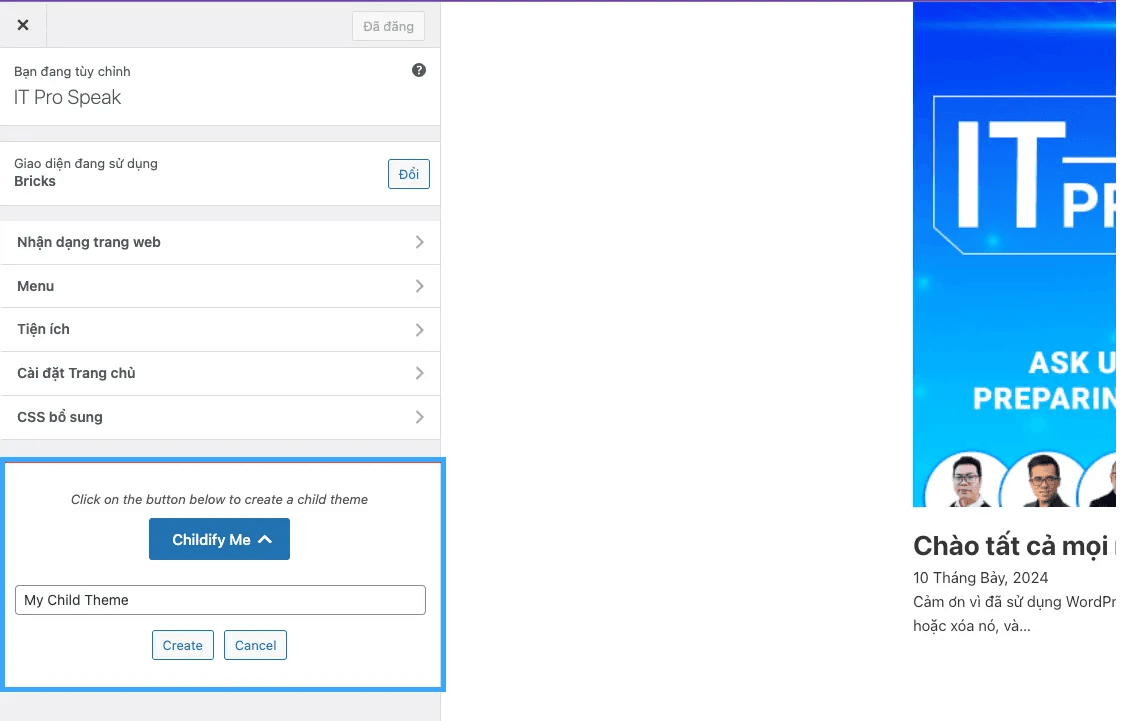Click the disabled Đã đăng publish button
The image size is (1121, 721).
pos(388,26)
